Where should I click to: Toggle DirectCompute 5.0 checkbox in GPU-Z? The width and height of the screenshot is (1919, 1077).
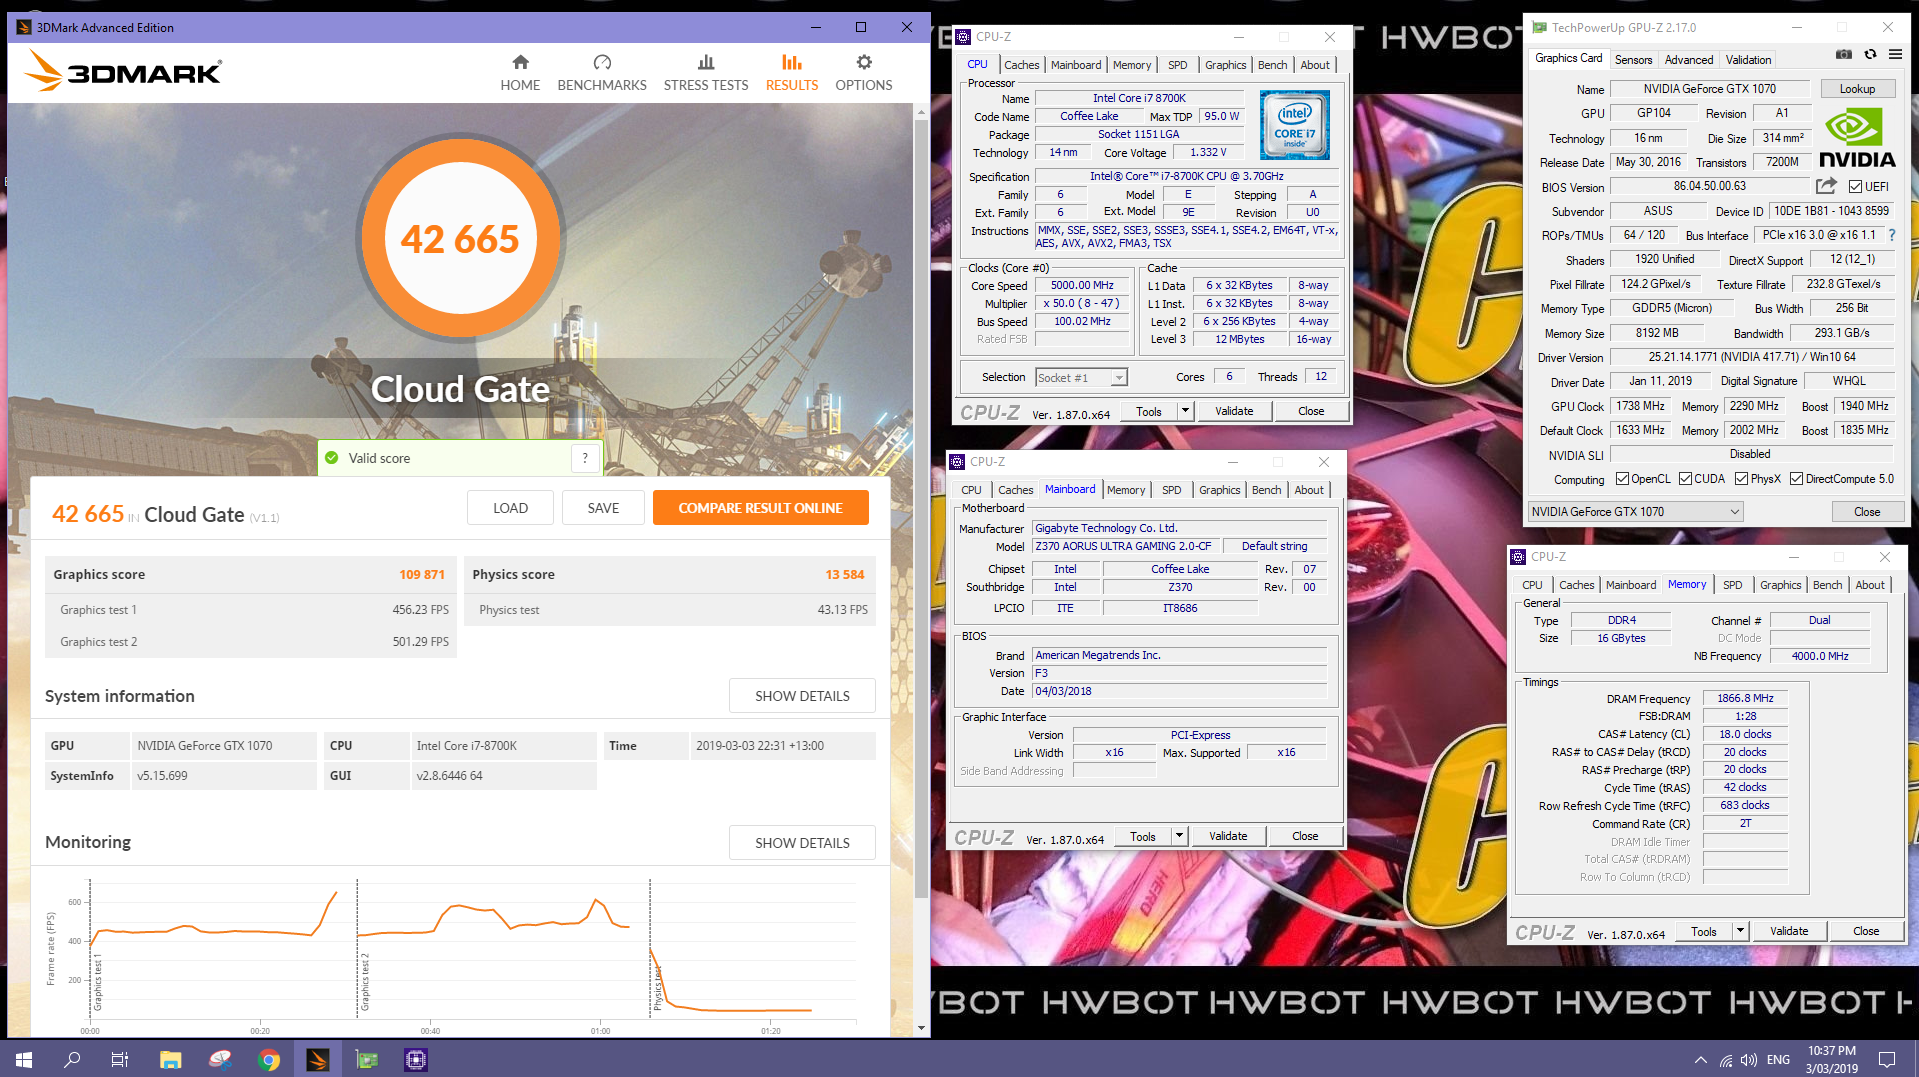[1796, 479]
